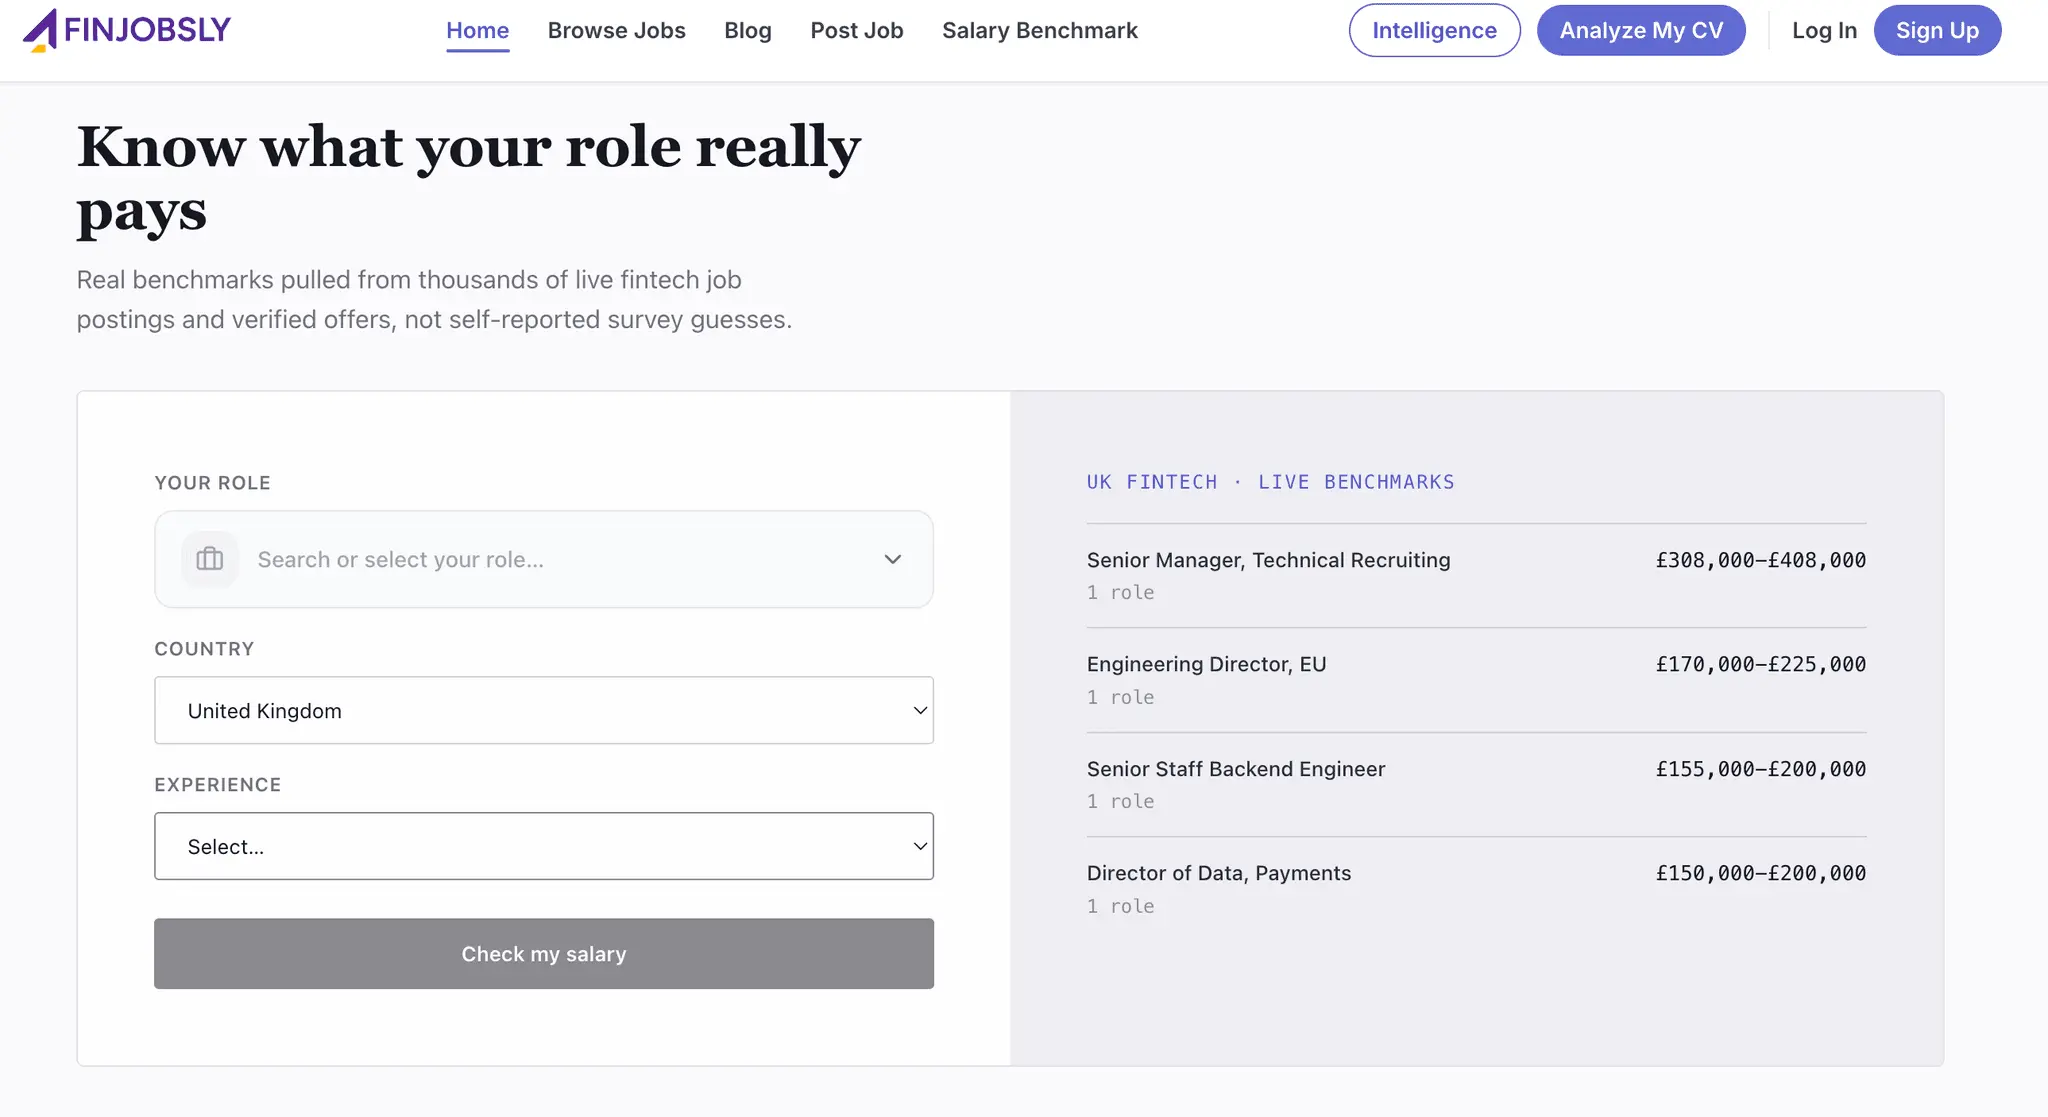This screenshot has width=2048, height=1117.
Task: Click the UK FINTECH · LIVE BENCHMARKS heading
Action: point(1271,482)
